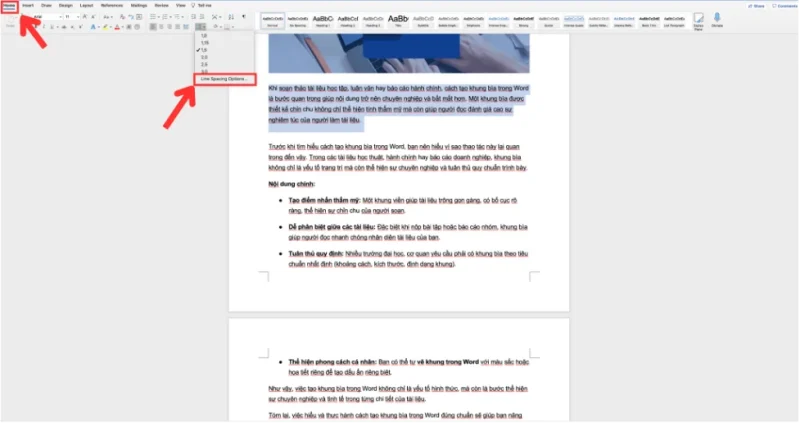Open the font name combo box
800x423 pixels.
pos(47,17)
